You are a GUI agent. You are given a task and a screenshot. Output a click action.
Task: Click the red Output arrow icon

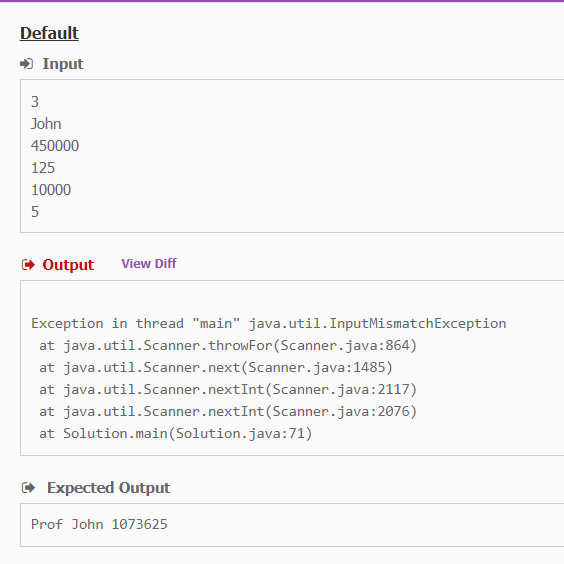28,265
